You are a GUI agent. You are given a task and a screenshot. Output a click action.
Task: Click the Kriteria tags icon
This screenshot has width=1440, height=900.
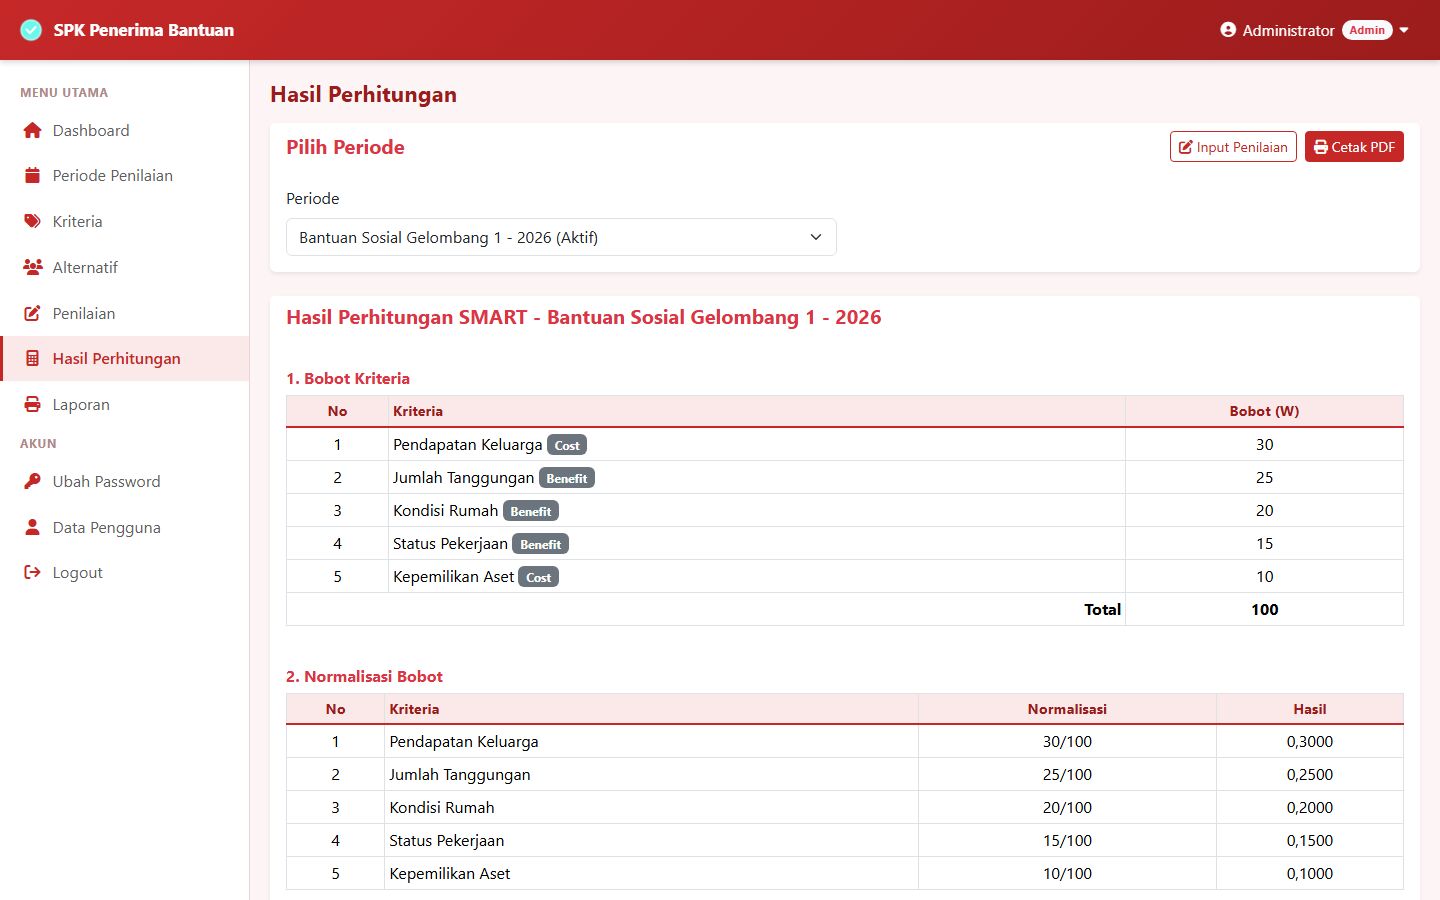[x=32, y=221]
